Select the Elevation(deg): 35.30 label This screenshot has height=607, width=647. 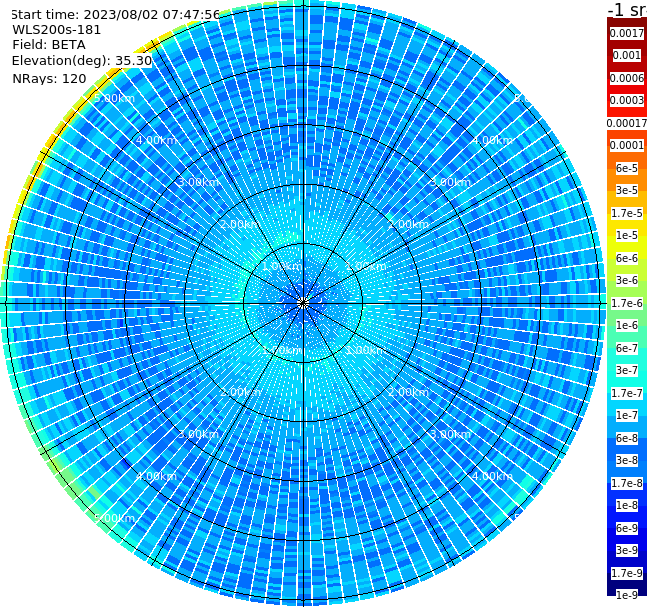82,61
